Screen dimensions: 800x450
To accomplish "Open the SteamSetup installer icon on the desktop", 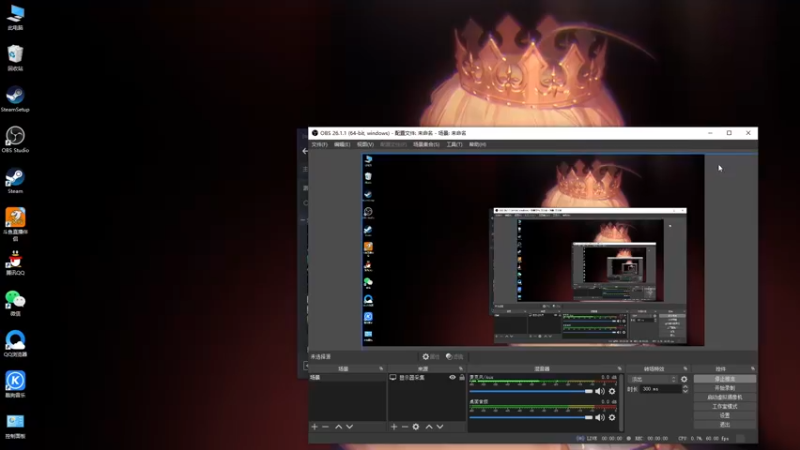I will pyautogui.click(x=15, y=99).
